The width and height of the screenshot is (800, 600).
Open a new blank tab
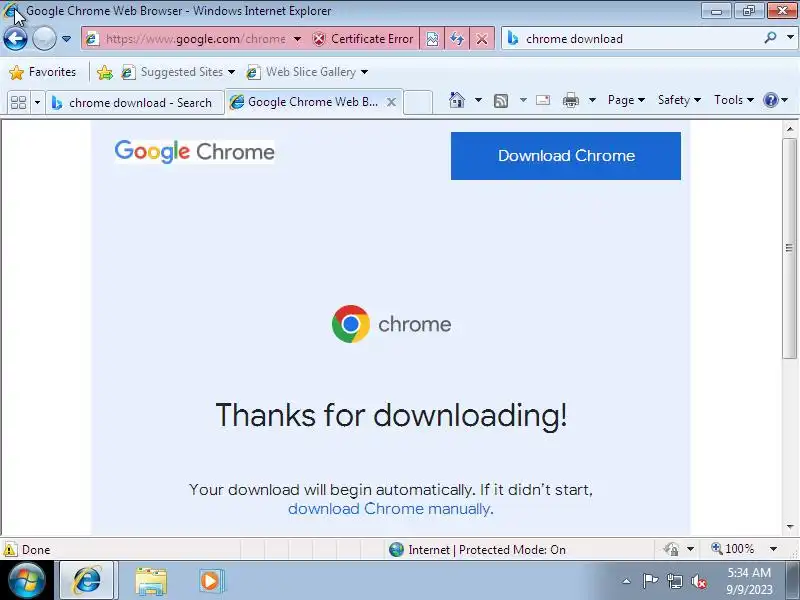coord(418,102)
